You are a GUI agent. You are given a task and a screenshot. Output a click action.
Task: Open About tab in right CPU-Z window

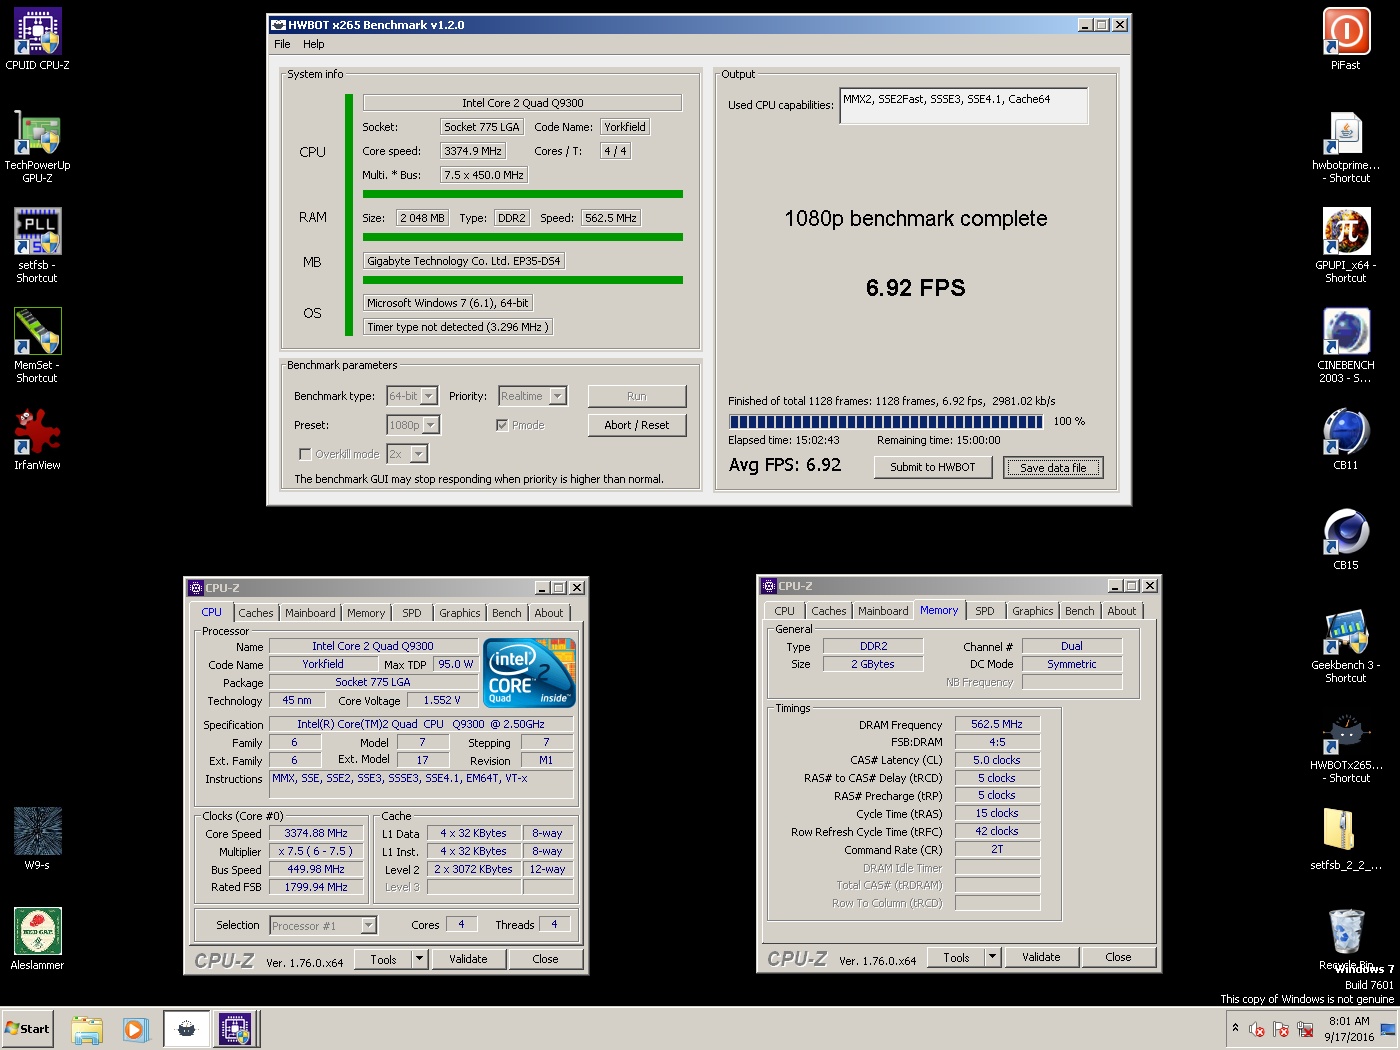(x=1122, y=611)
